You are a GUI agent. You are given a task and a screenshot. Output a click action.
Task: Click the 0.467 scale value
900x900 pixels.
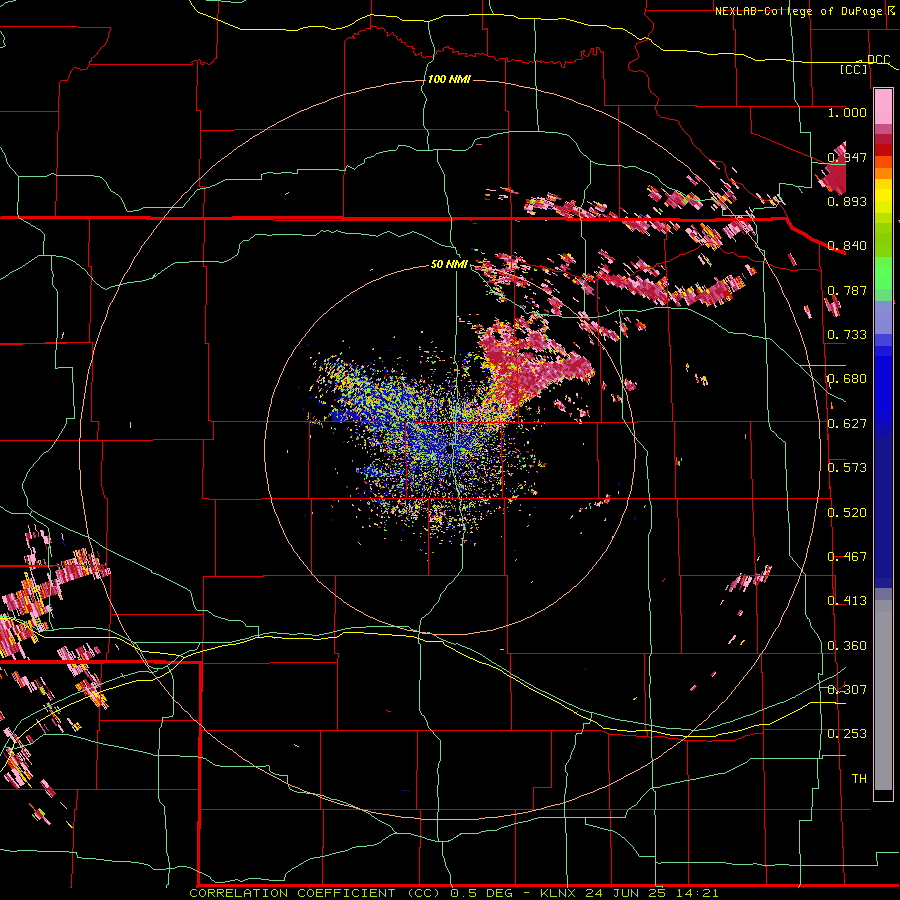[x=847, y=557]
